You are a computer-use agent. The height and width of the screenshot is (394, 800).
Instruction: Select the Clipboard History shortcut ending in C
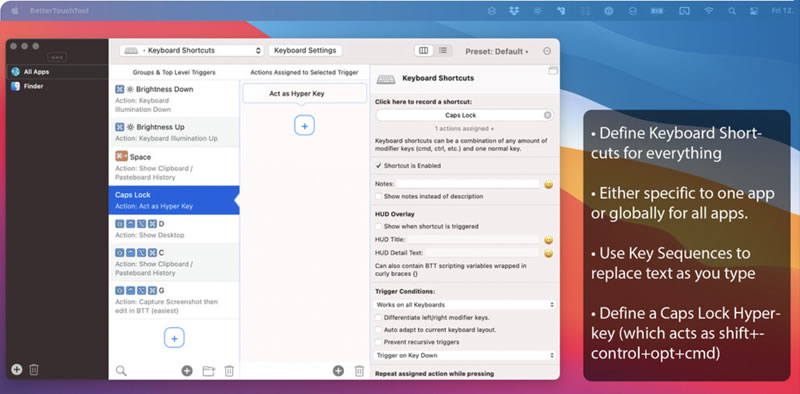pos(174,262)
